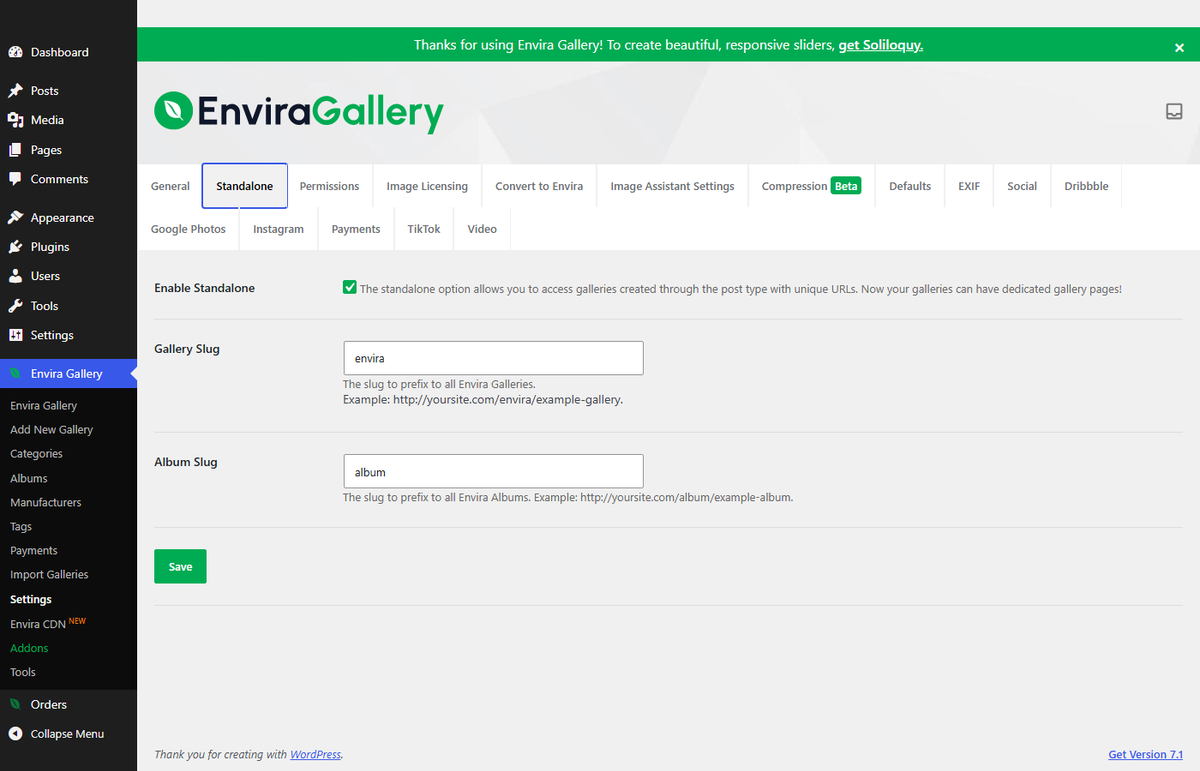
Task: Click the Get Version 7.1 link
Action: pyautogui.click(x=1146, y=754)
